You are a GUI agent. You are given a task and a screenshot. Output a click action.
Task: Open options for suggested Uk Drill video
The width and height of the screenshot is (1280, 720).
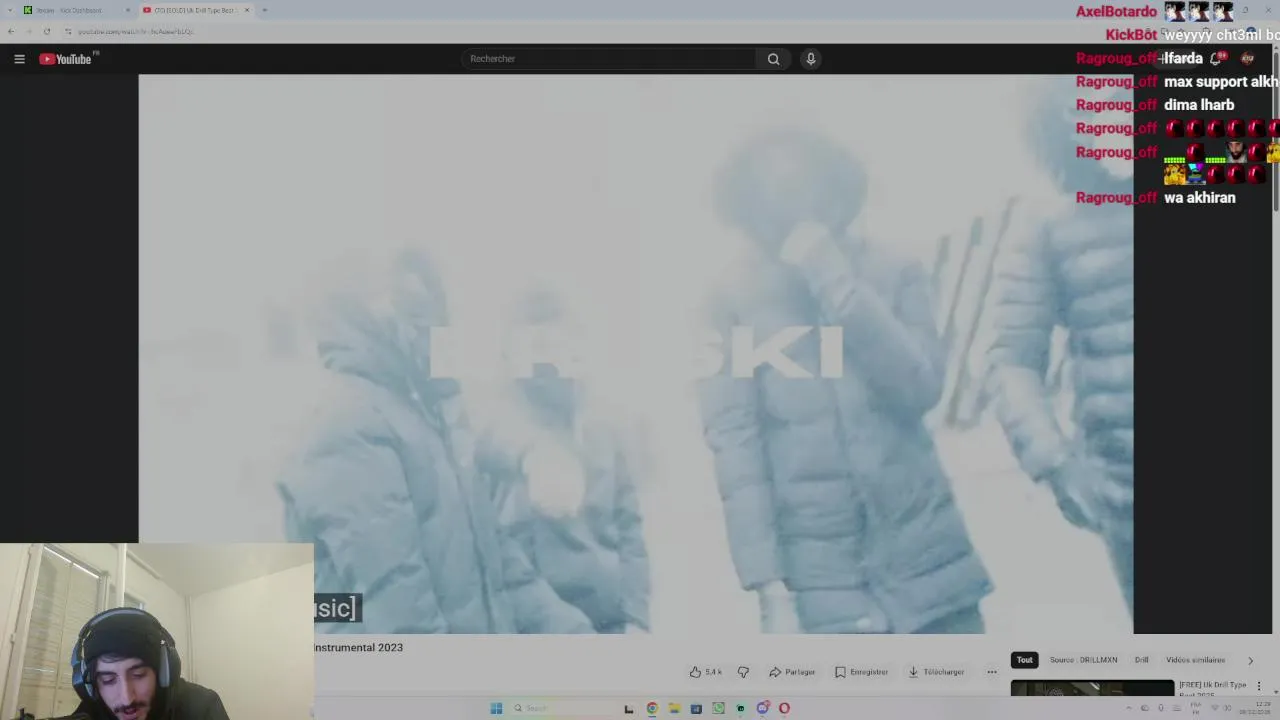[1259, 686]
